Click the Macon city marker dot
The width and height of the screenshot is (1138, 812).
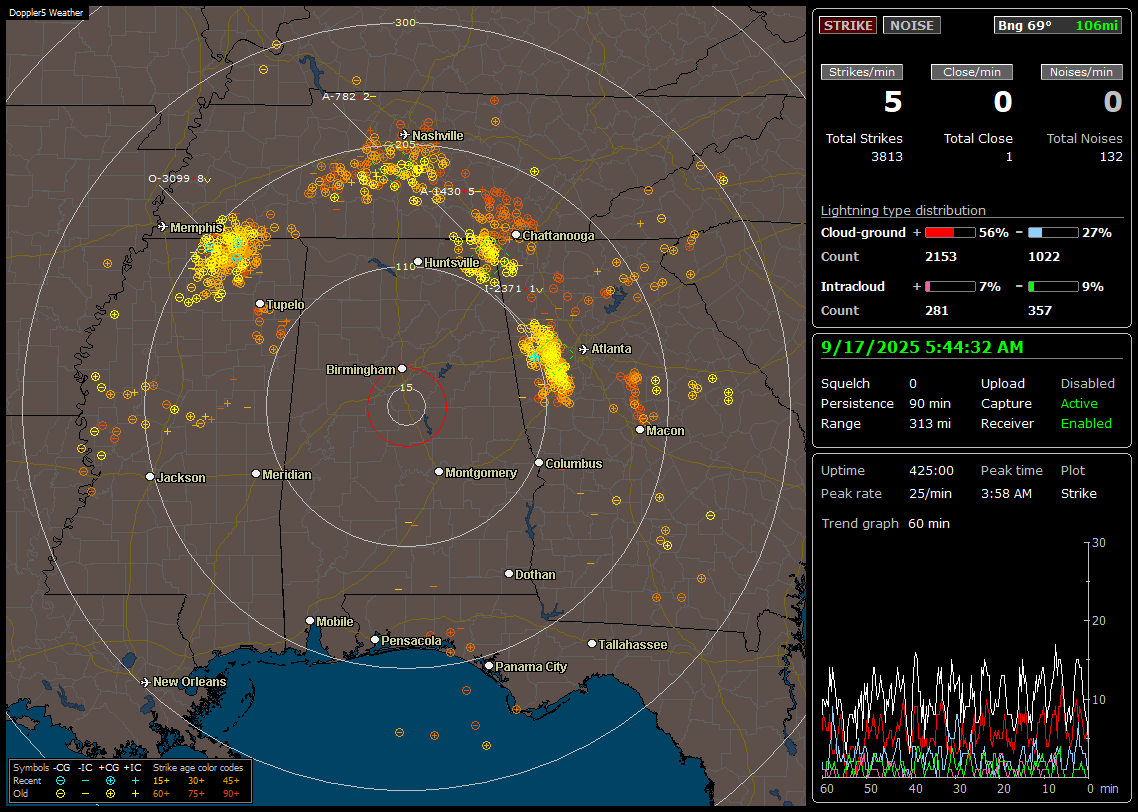[x=639, y=430]
